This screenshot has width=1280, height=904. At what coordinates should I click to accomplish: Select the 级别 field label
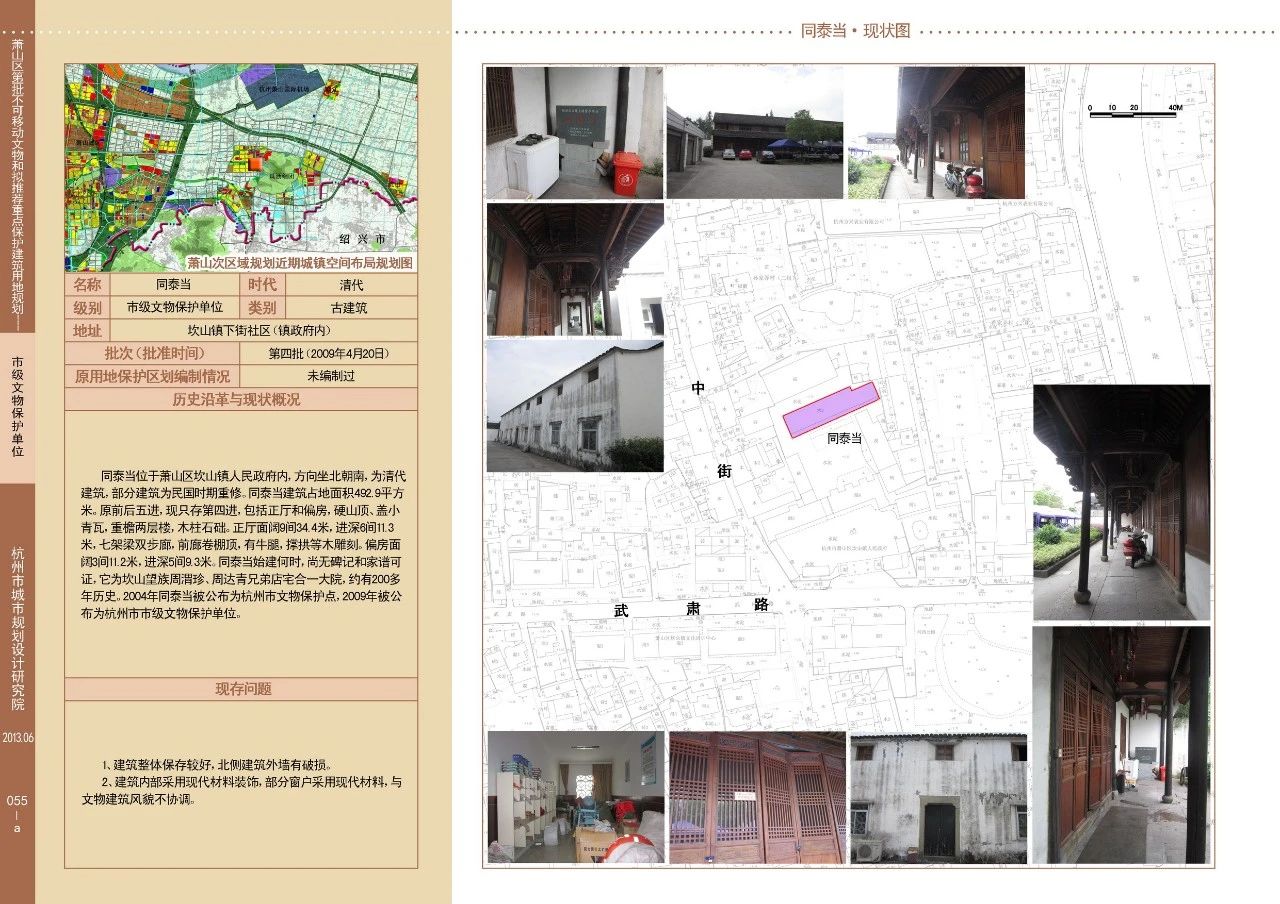87,307
